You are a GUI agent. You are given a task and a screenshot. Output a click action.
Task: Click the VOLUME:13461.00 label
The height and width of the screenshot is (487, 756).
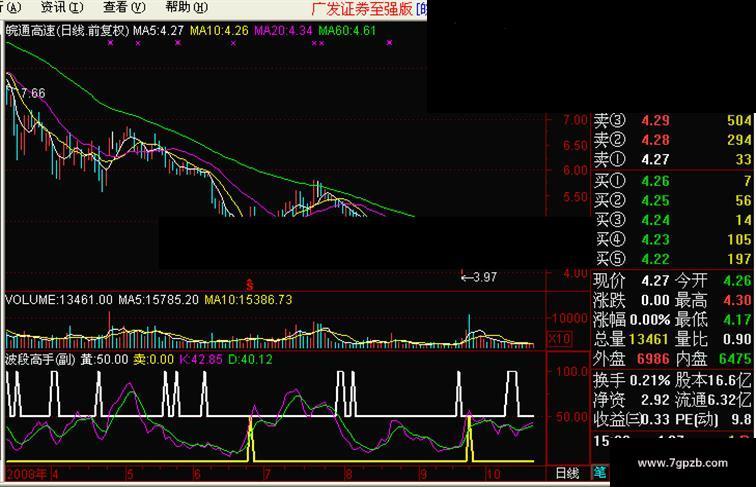pyautogui.click(x=58, y=299)
